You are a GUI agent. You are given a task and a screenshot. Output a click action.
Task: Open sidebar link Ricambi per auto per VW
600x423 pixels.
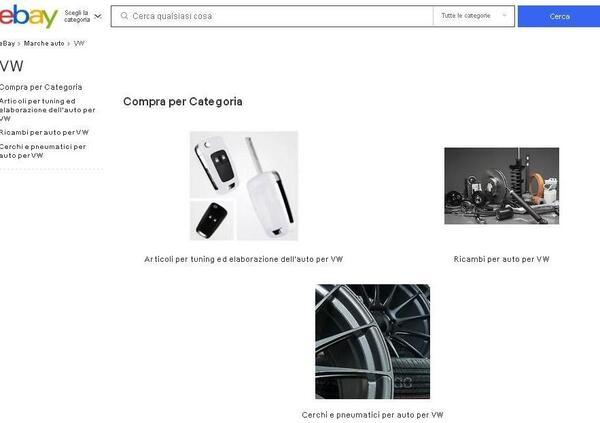44,132
